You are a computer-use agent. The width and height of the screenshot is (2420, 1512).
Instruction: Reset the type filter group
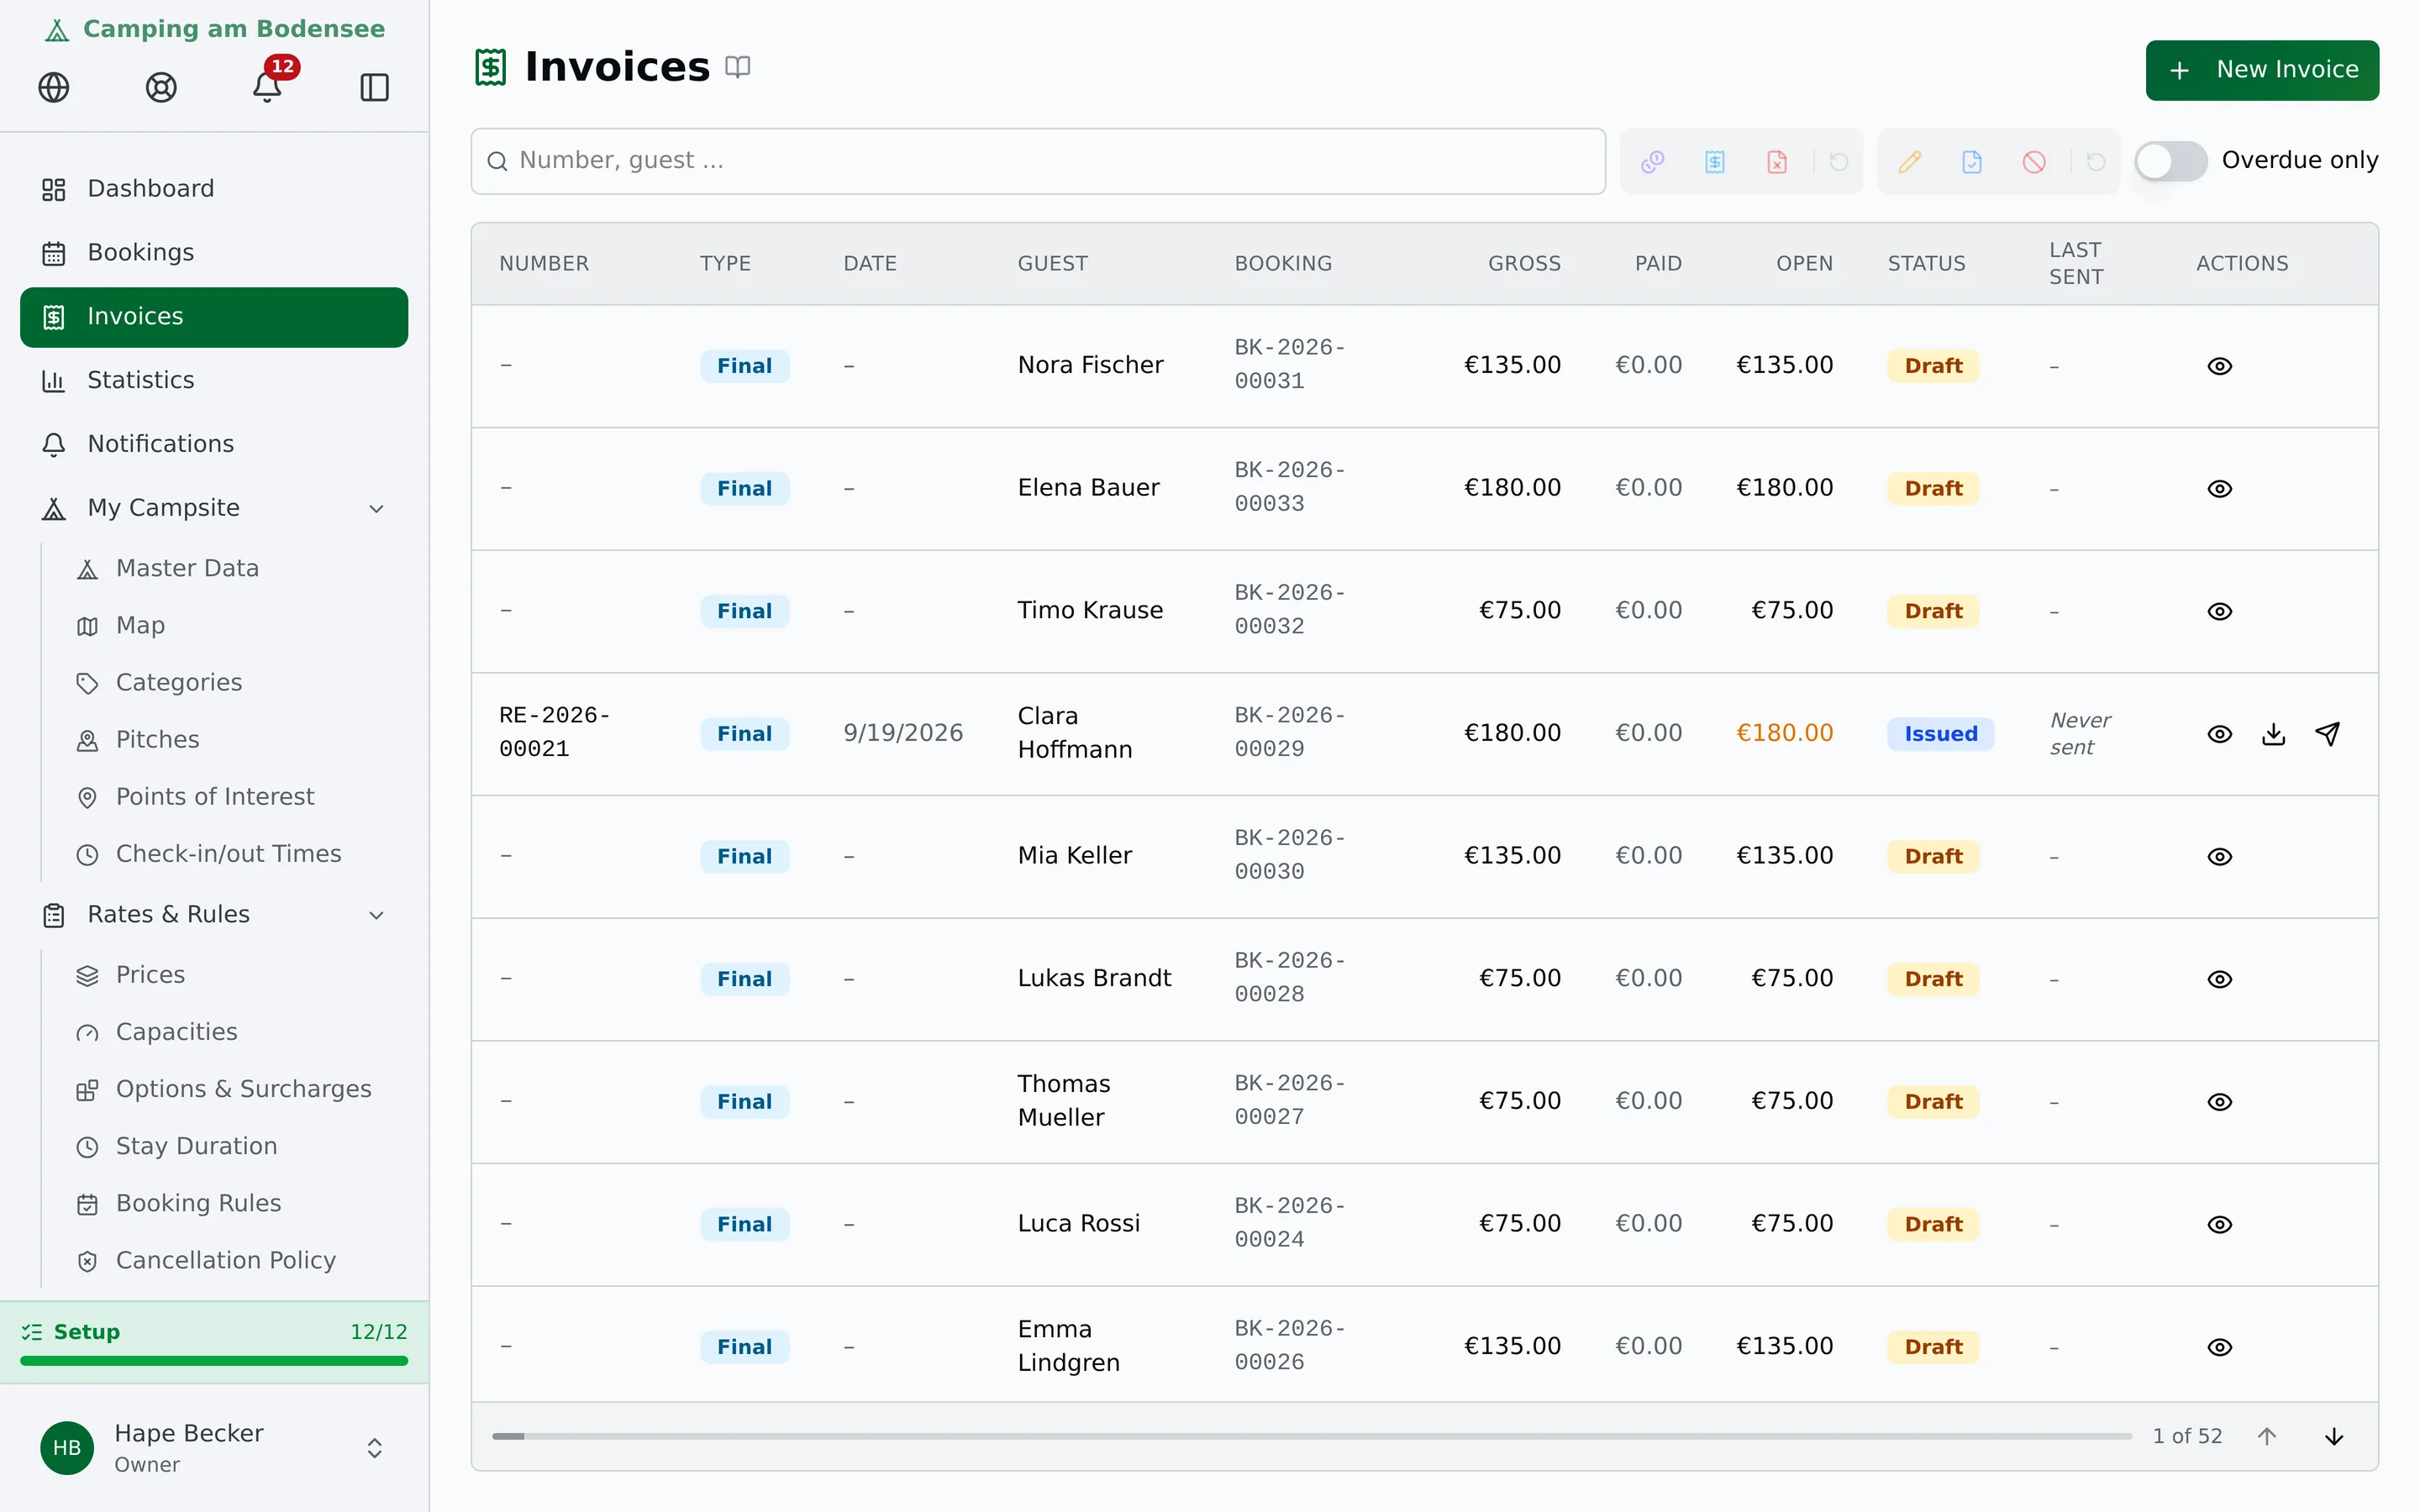(1839, 161)
